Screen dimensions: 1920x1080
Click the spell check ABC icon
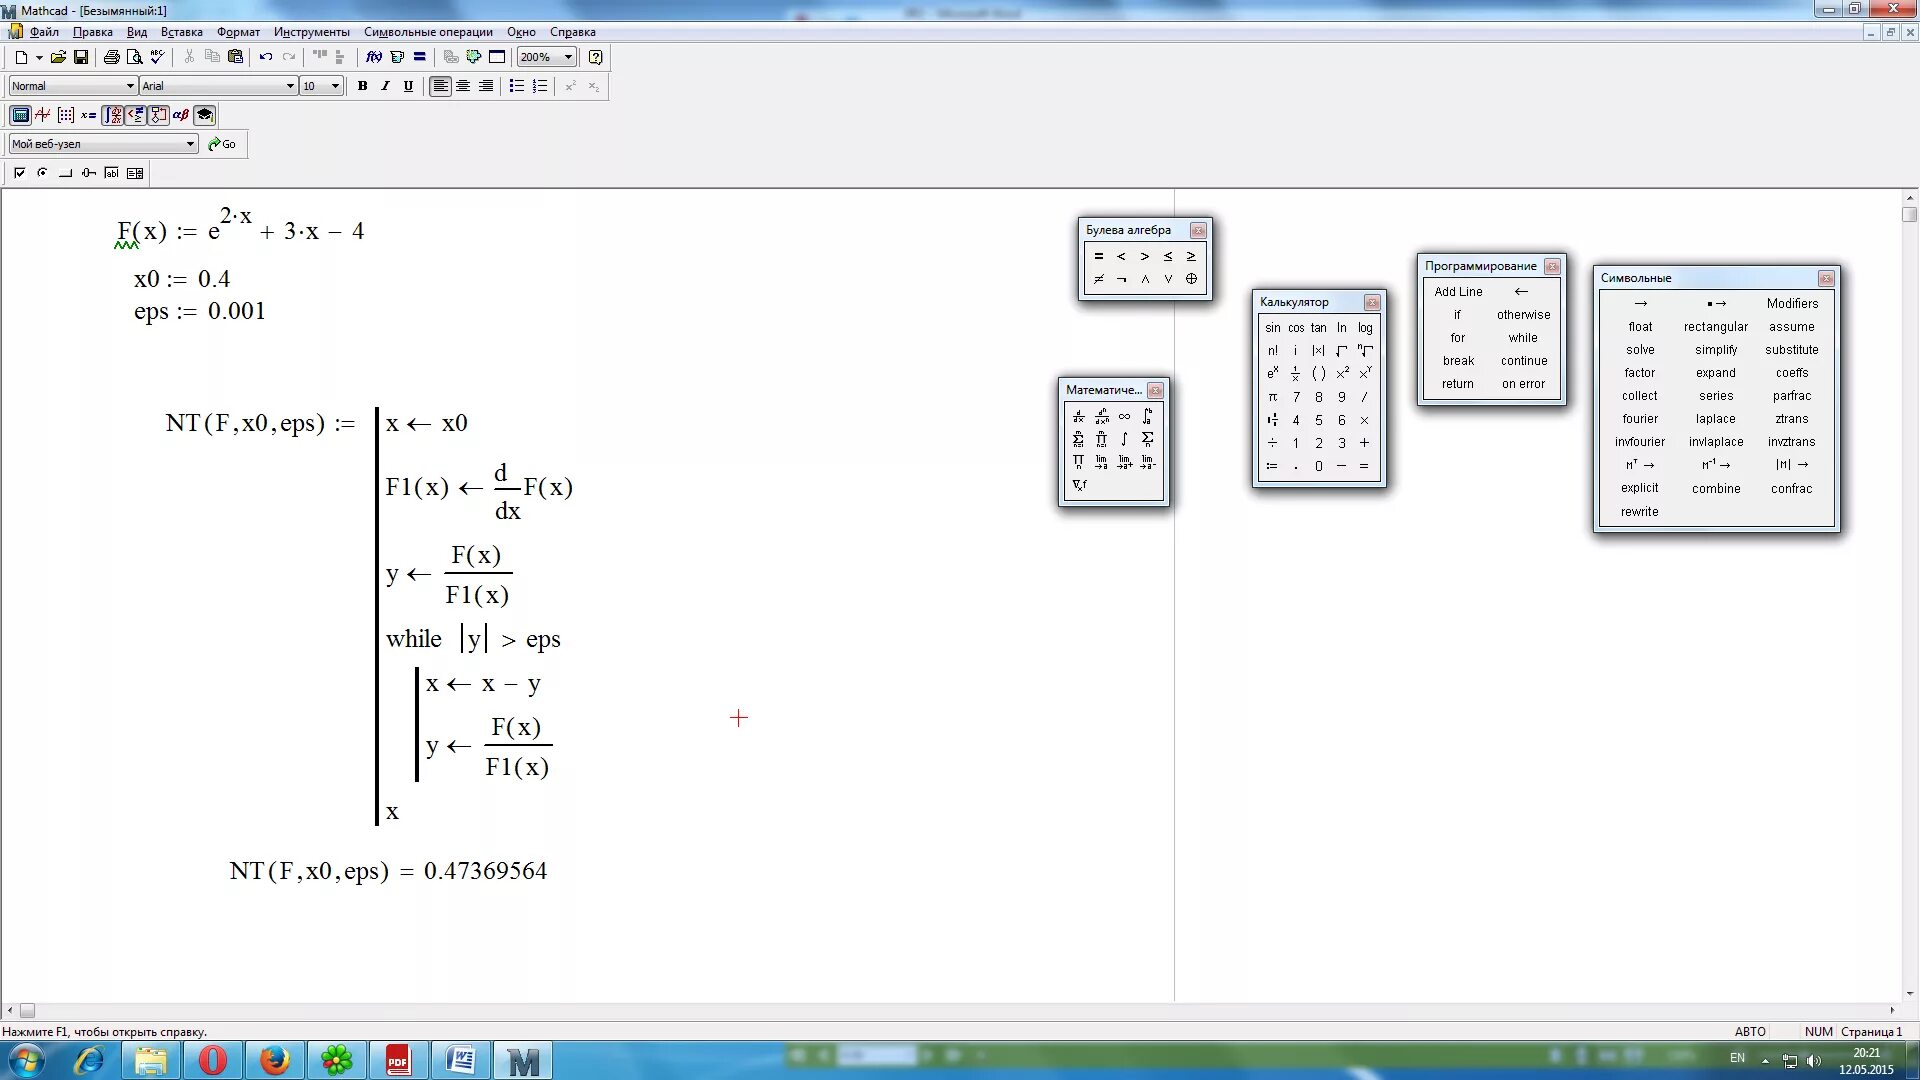(x=157, y=57)
